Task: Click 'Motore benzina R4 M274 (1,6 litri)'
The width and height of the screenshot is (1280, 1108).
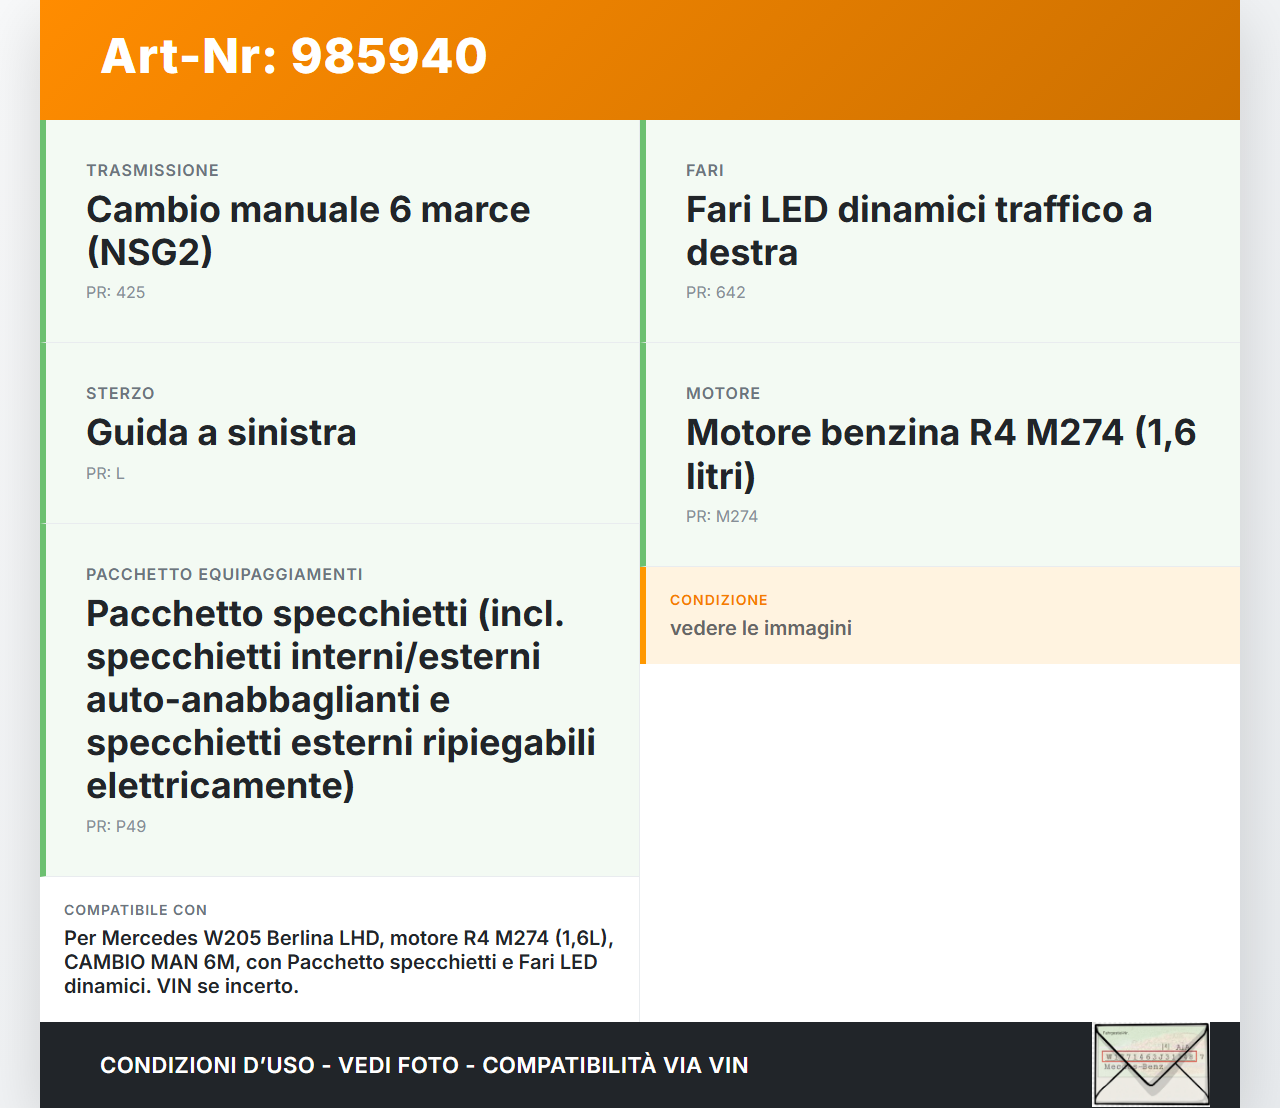Action: [x=940, y=453]
